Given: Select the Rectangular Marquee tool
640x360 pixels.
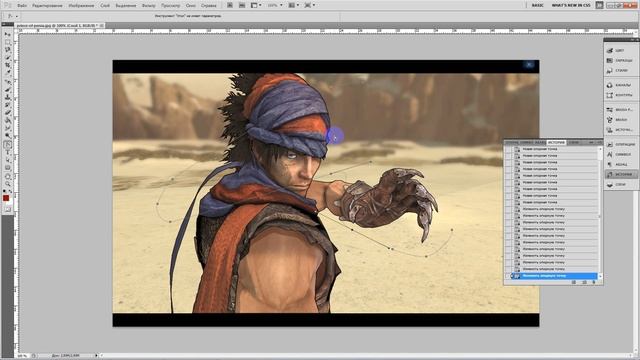Looking at the screenshot, I should pos(7,42).
